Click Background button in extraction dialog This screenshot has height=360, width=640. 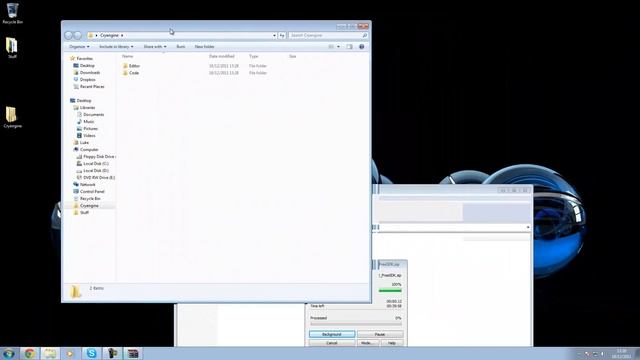(332, 334)
